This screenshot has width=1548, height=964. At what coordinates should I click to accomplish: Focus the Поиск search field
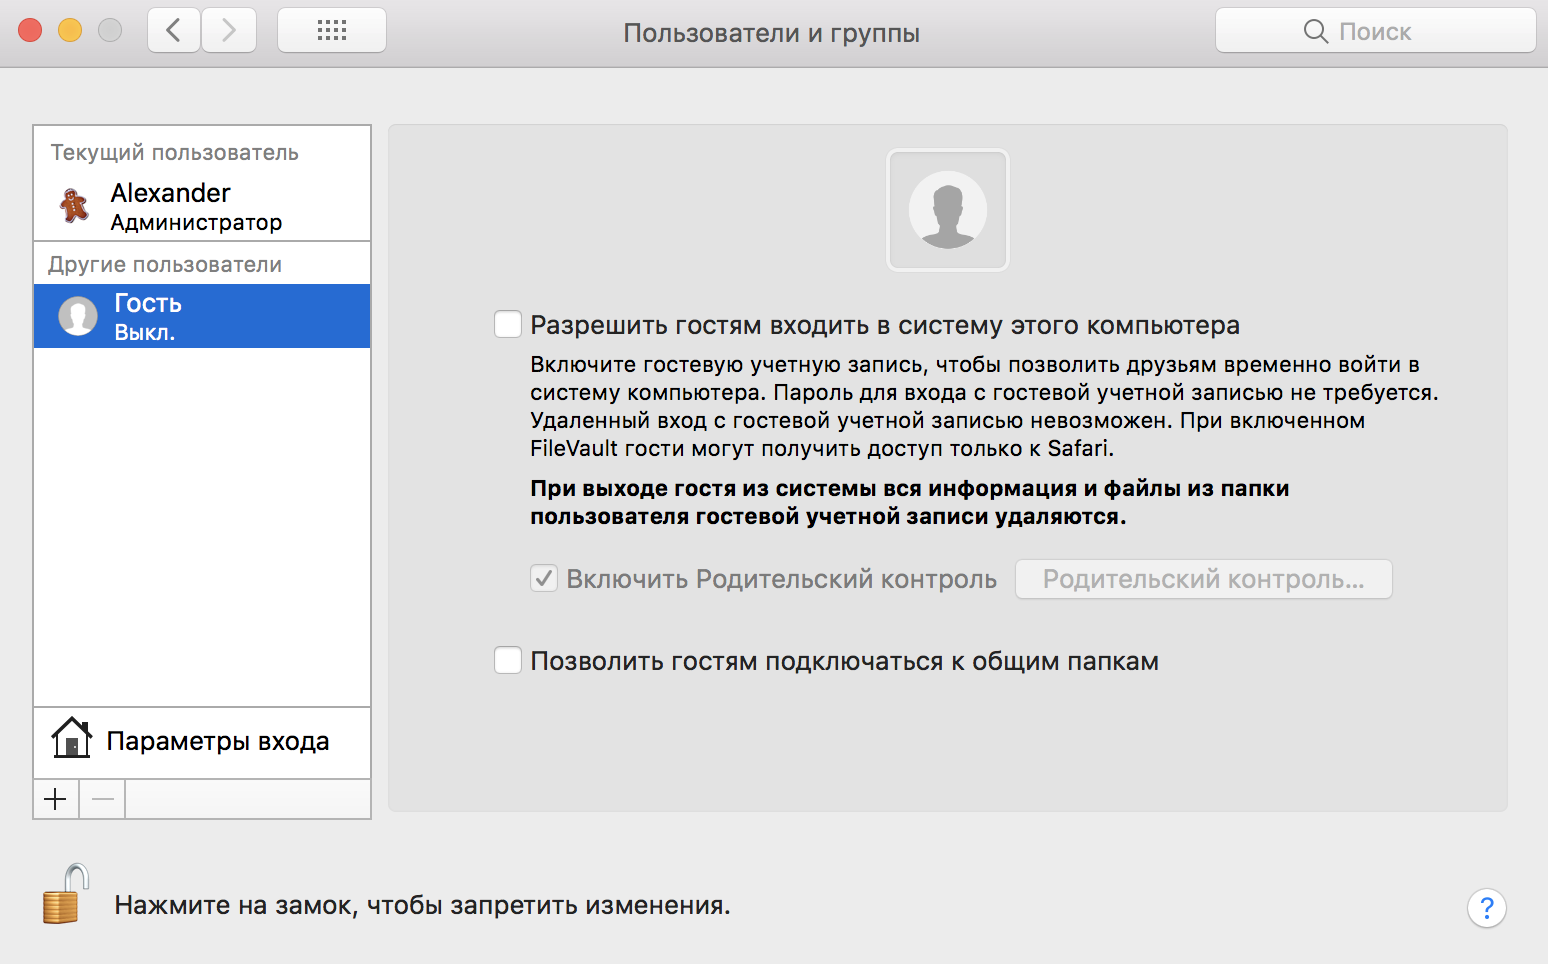pyautogui.click(x=1375, y=30)
